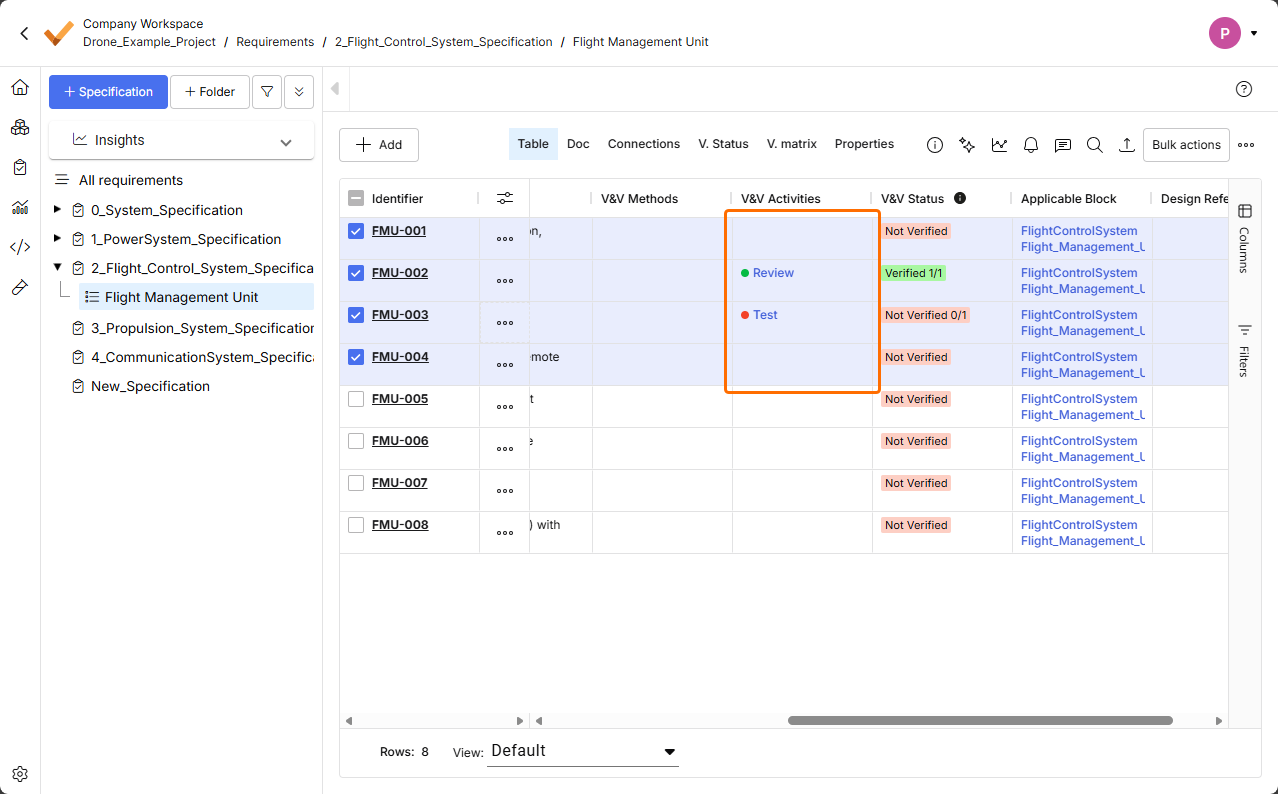Open the code icon in left sidebar
This screenshot has height=794, width=1278.
(20, 247)
